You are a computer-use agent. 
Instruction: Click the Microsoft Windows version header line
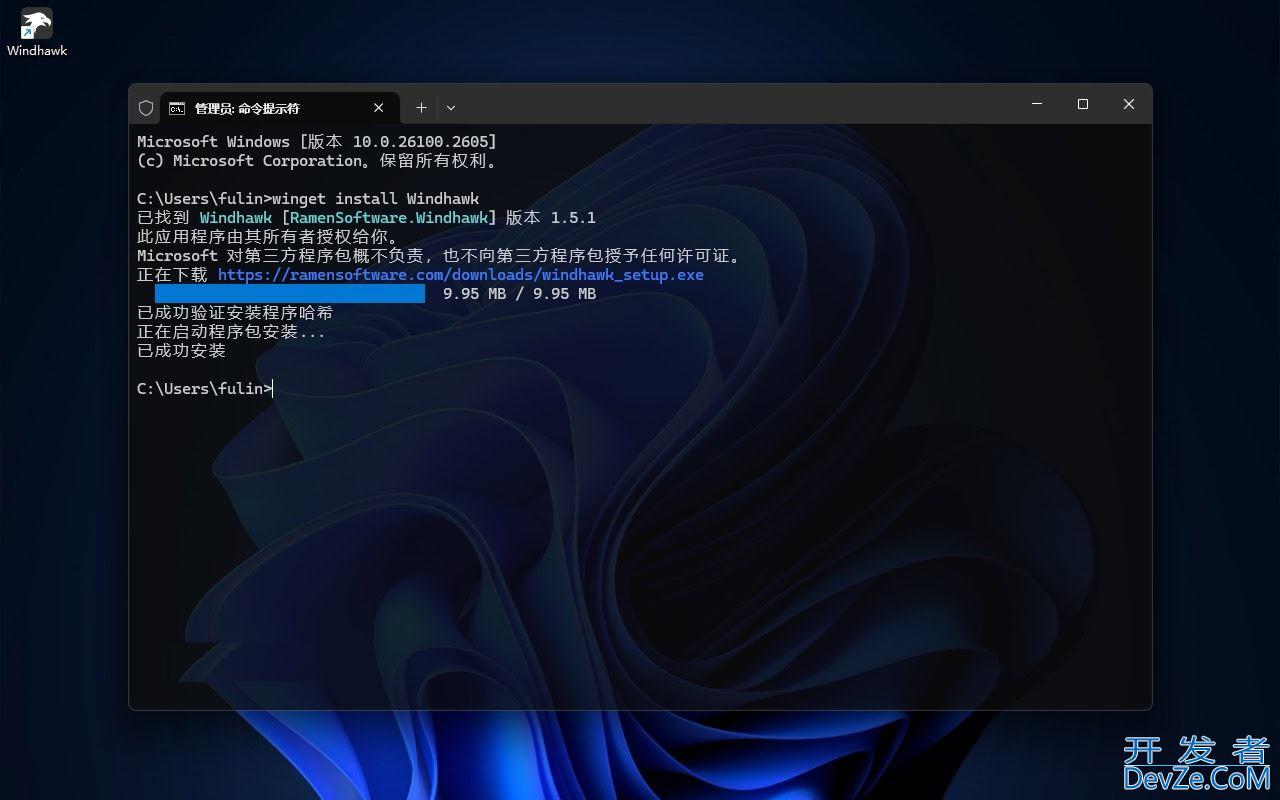[317, 142]
